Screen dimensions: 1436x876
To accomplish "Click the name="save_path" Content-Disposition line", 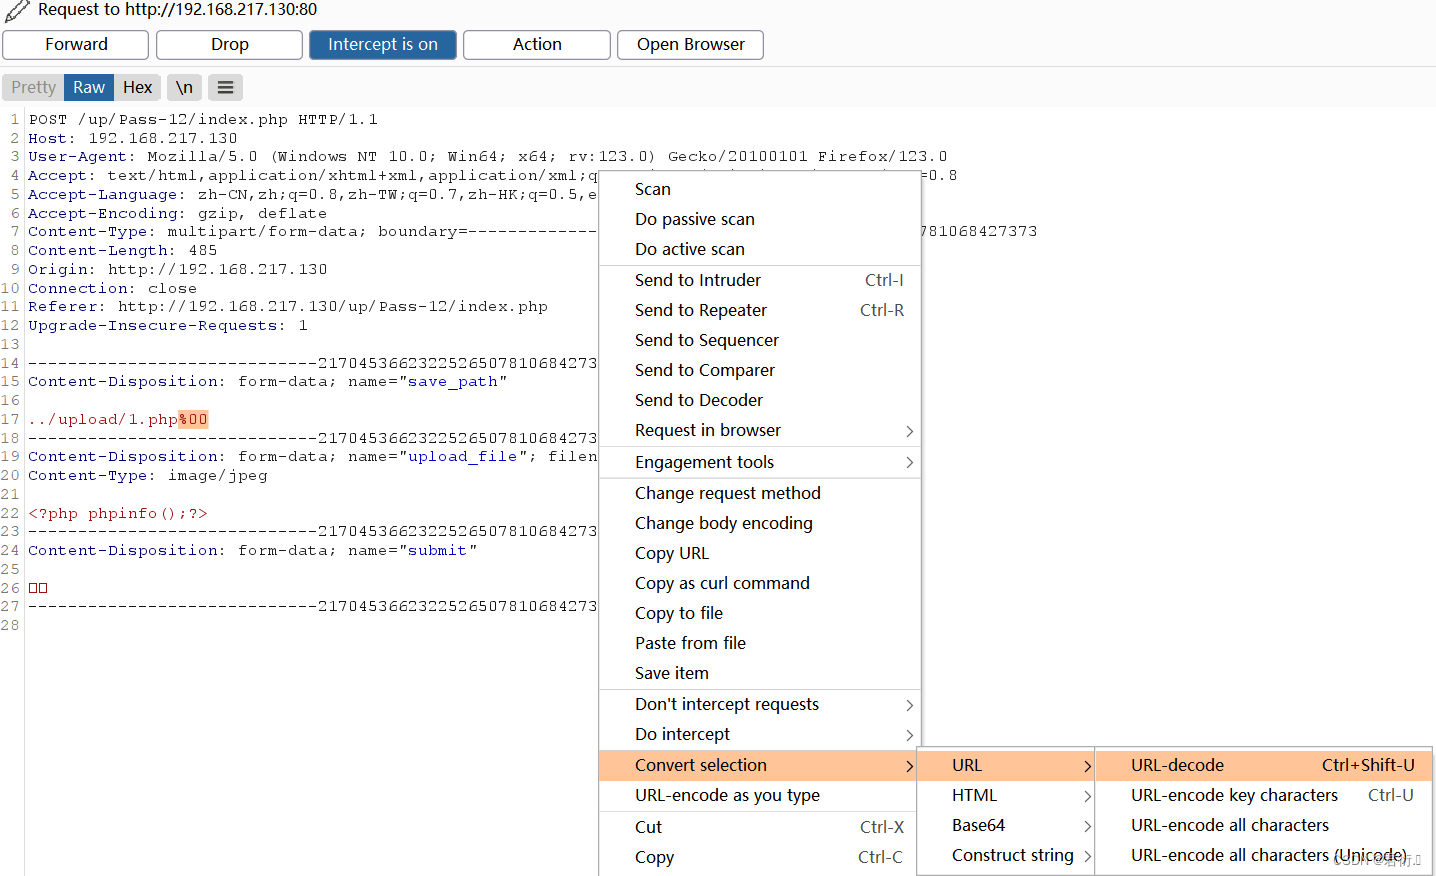I will (x=268, y=381).
